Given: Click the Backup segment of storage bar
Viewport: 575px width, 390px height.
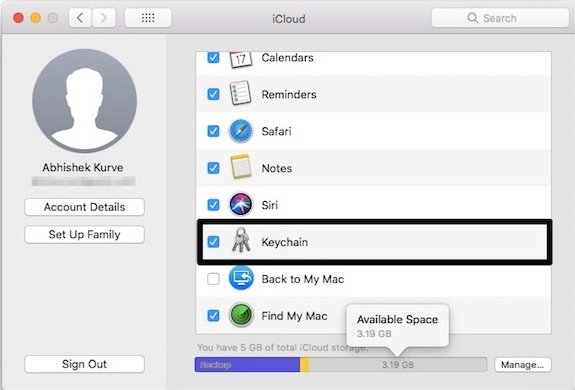Looking at the screenshot, I should pos(247,365).
